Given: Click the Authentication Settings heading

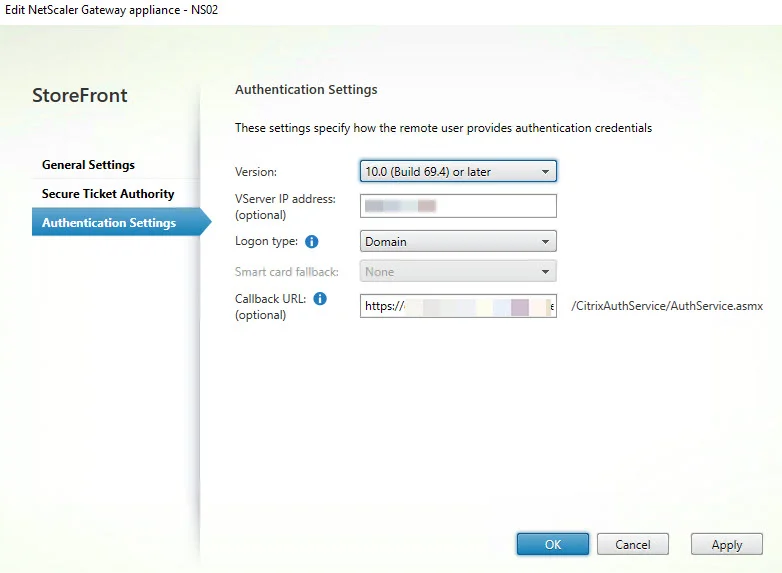Looking at the screenshot, I should pos(306,89).
